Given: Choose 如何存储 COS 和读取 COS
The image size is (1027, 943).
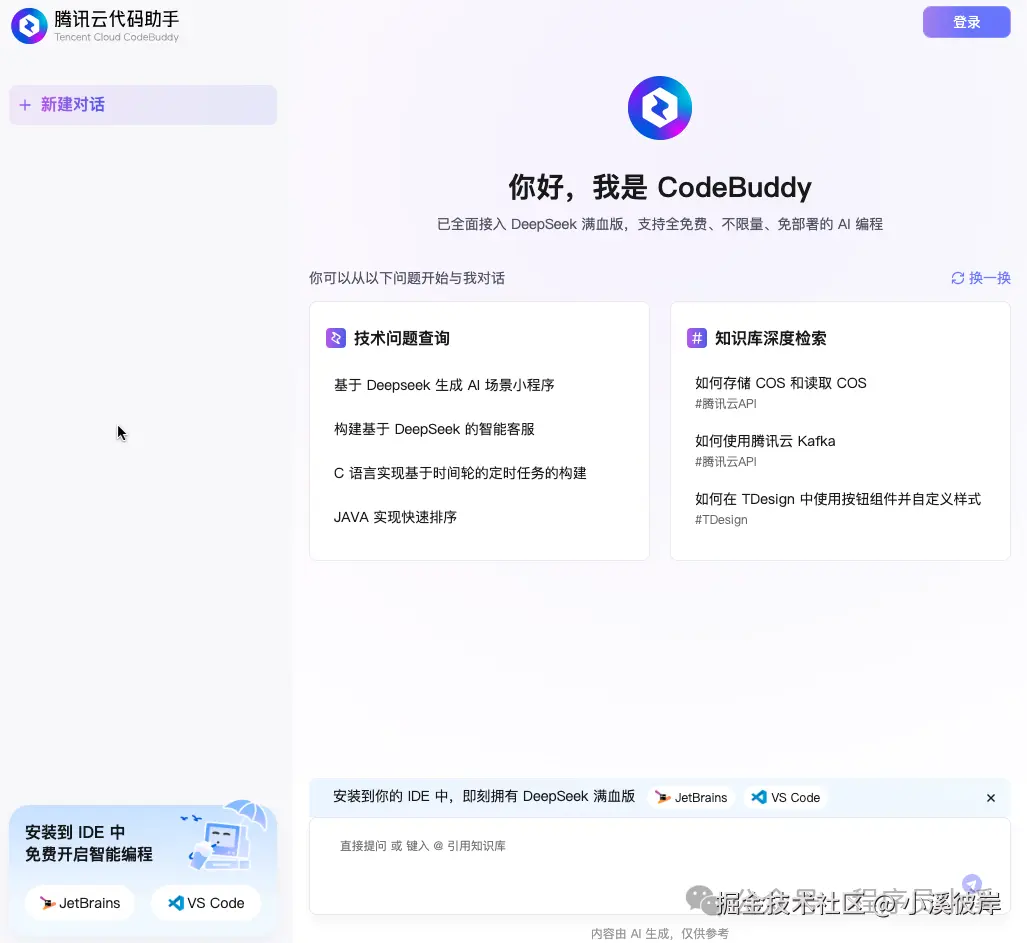Looking at the screenshot, I should pos(781,383).
